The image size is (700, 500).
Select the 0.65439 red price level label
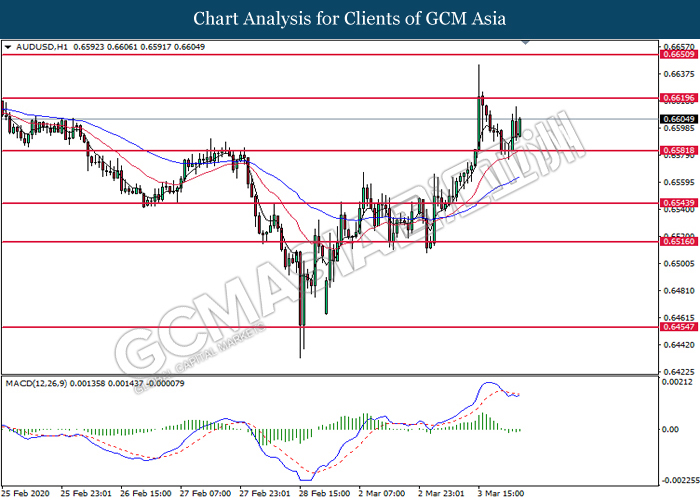coord(679,203)
